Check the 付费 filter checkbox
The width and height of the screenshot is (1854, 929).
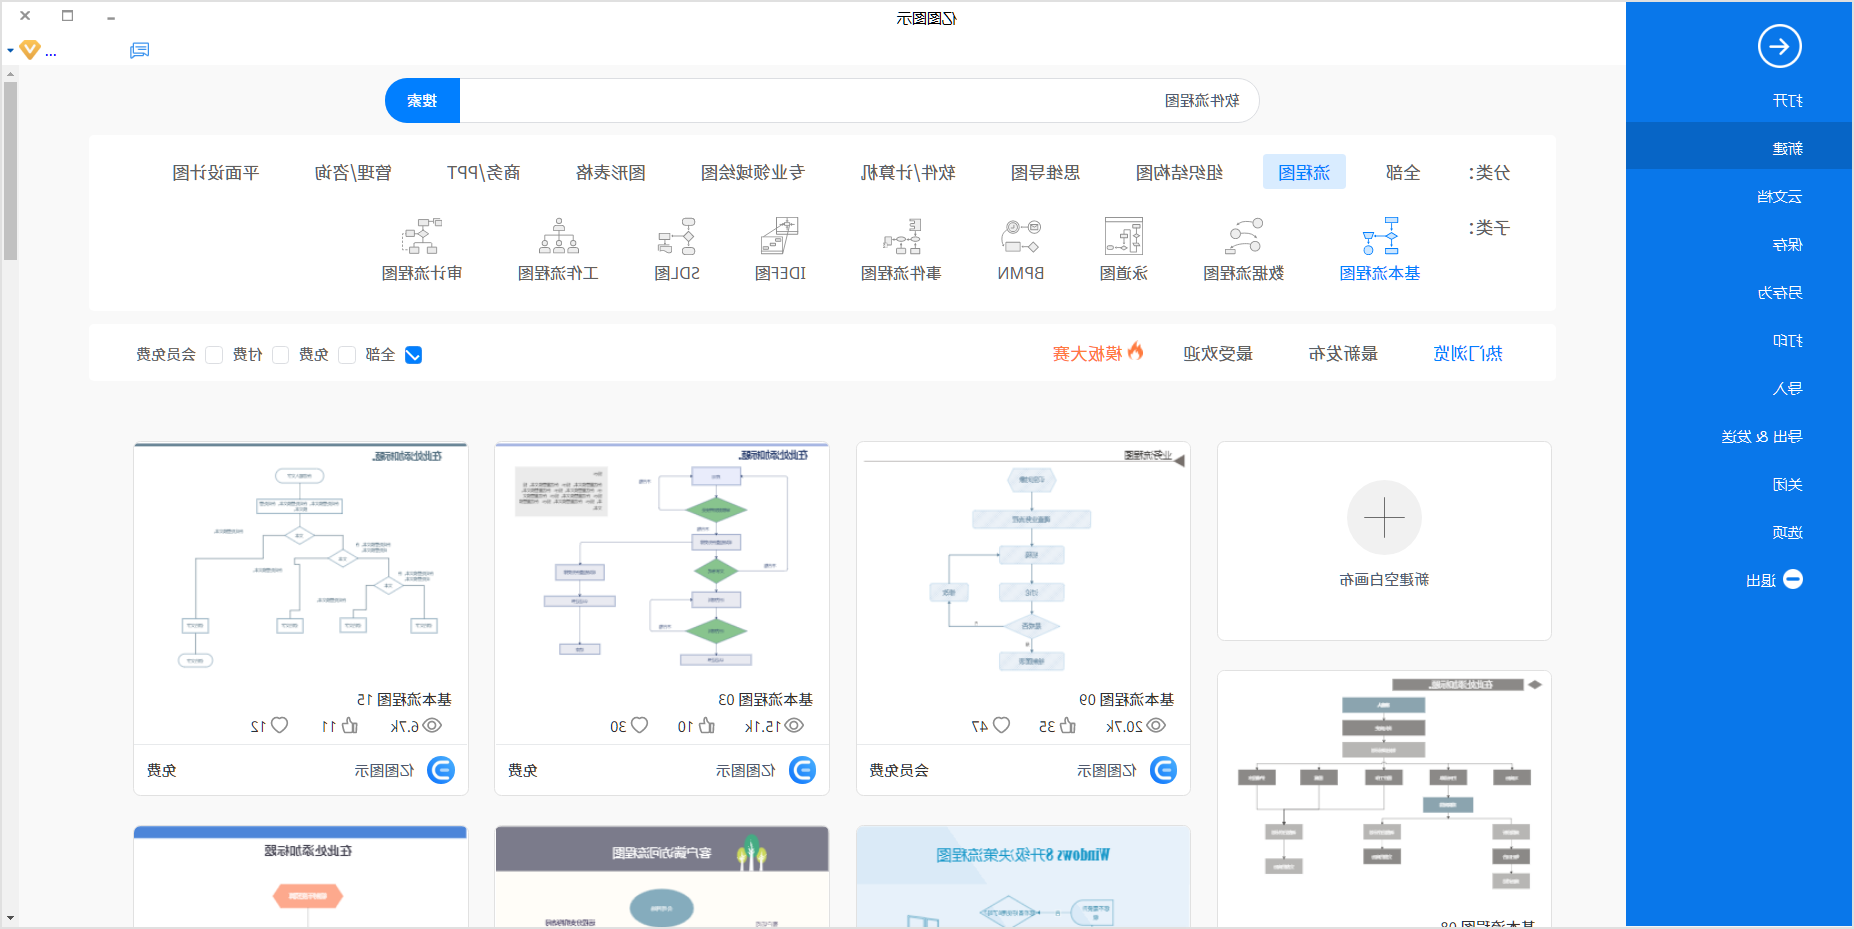[x=280, y=354]
